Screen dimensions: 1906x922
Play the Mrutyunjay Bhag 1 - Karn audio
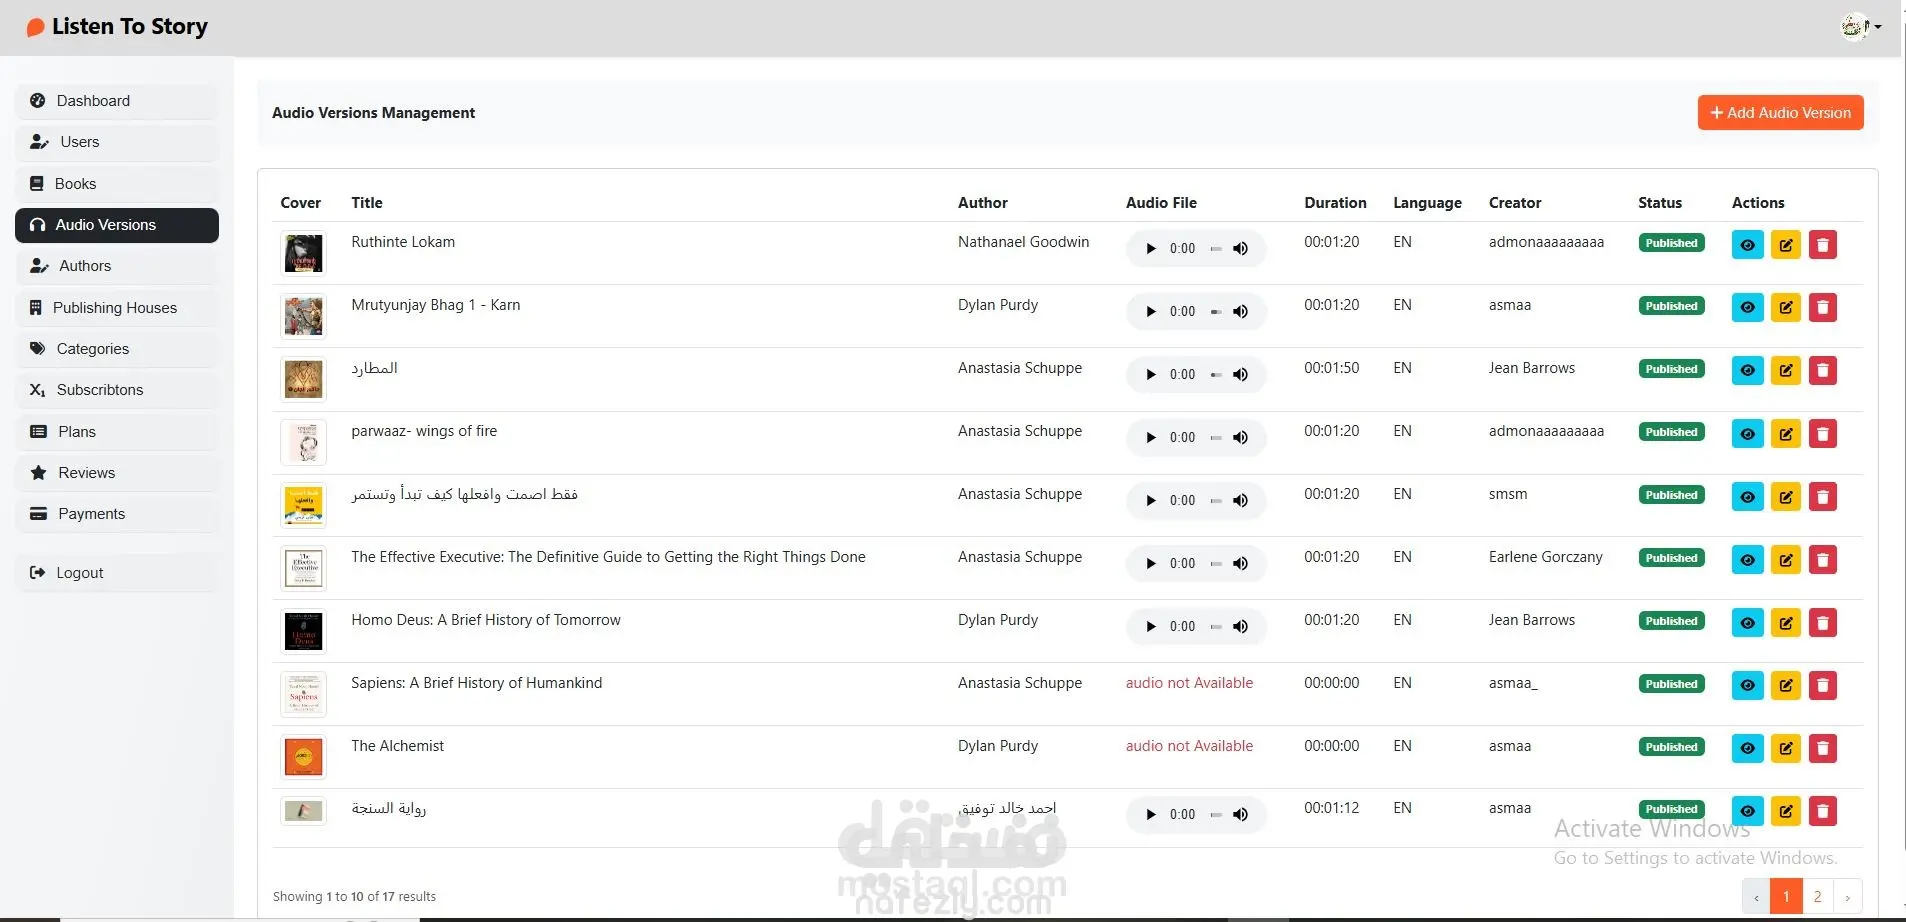point(1151,312)
